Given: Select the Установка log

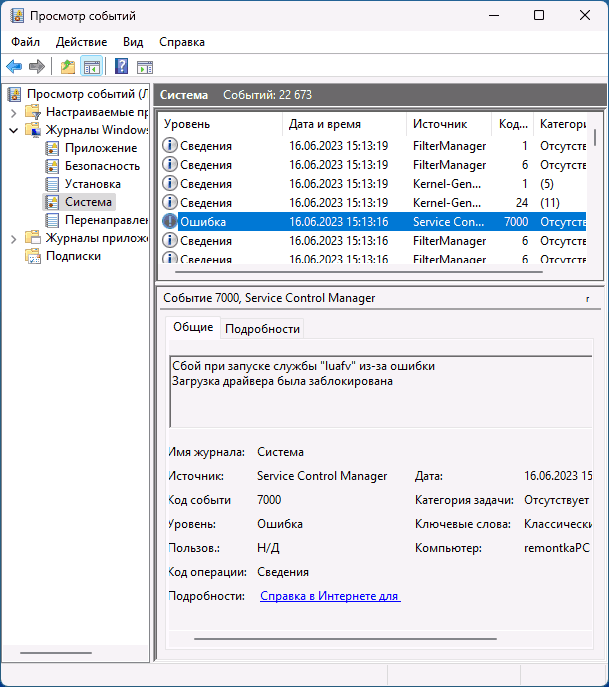Looking at the screenshot, I should (x=92, y=184).
